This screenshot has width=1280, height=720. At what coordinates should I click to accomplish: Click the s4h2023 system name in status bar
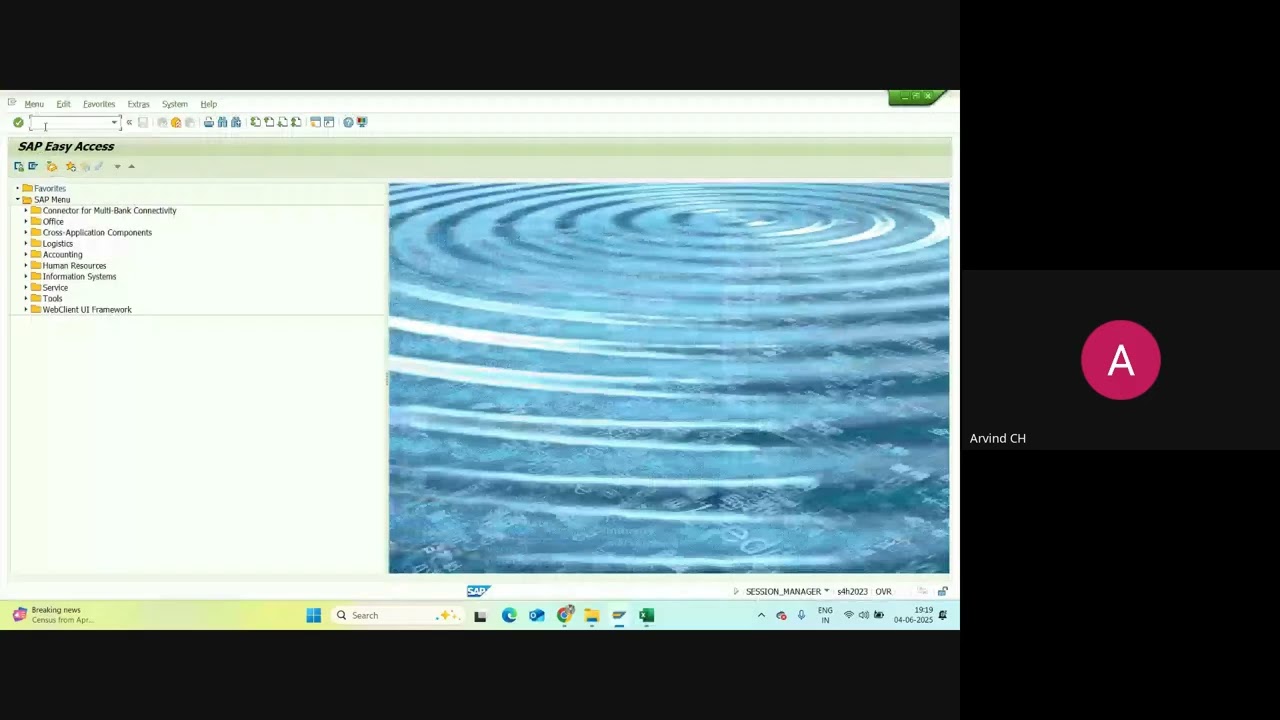pos(852,591)
